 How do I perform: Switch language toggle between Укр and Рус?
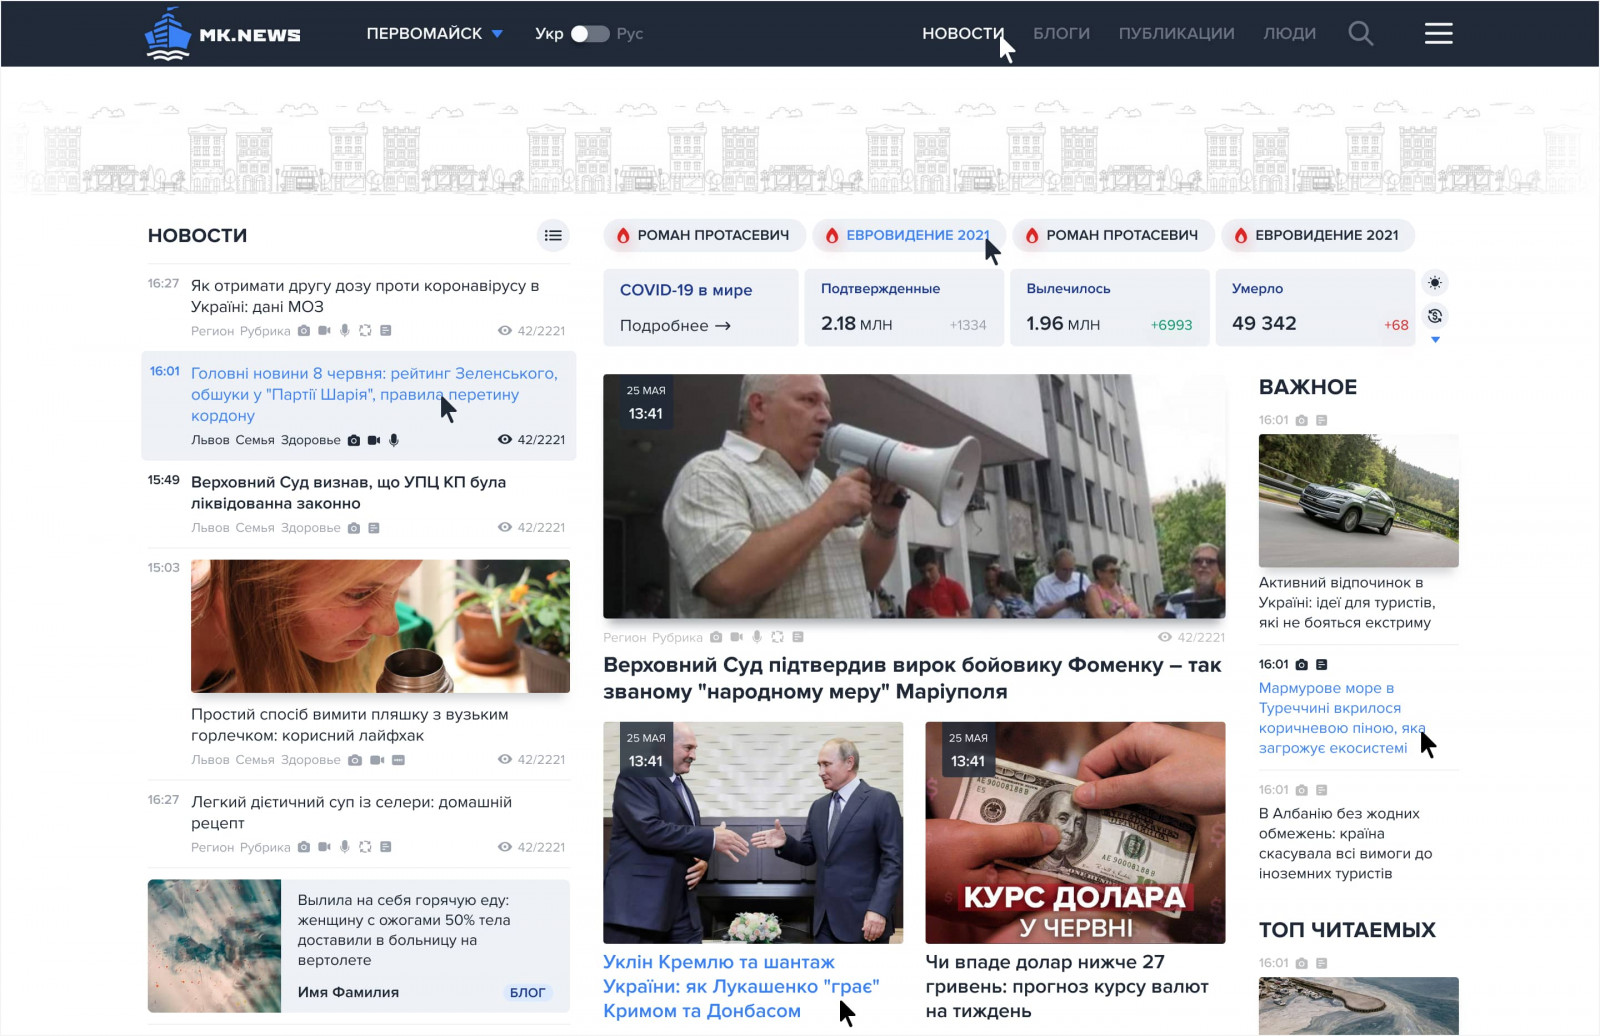click(589, 34)
